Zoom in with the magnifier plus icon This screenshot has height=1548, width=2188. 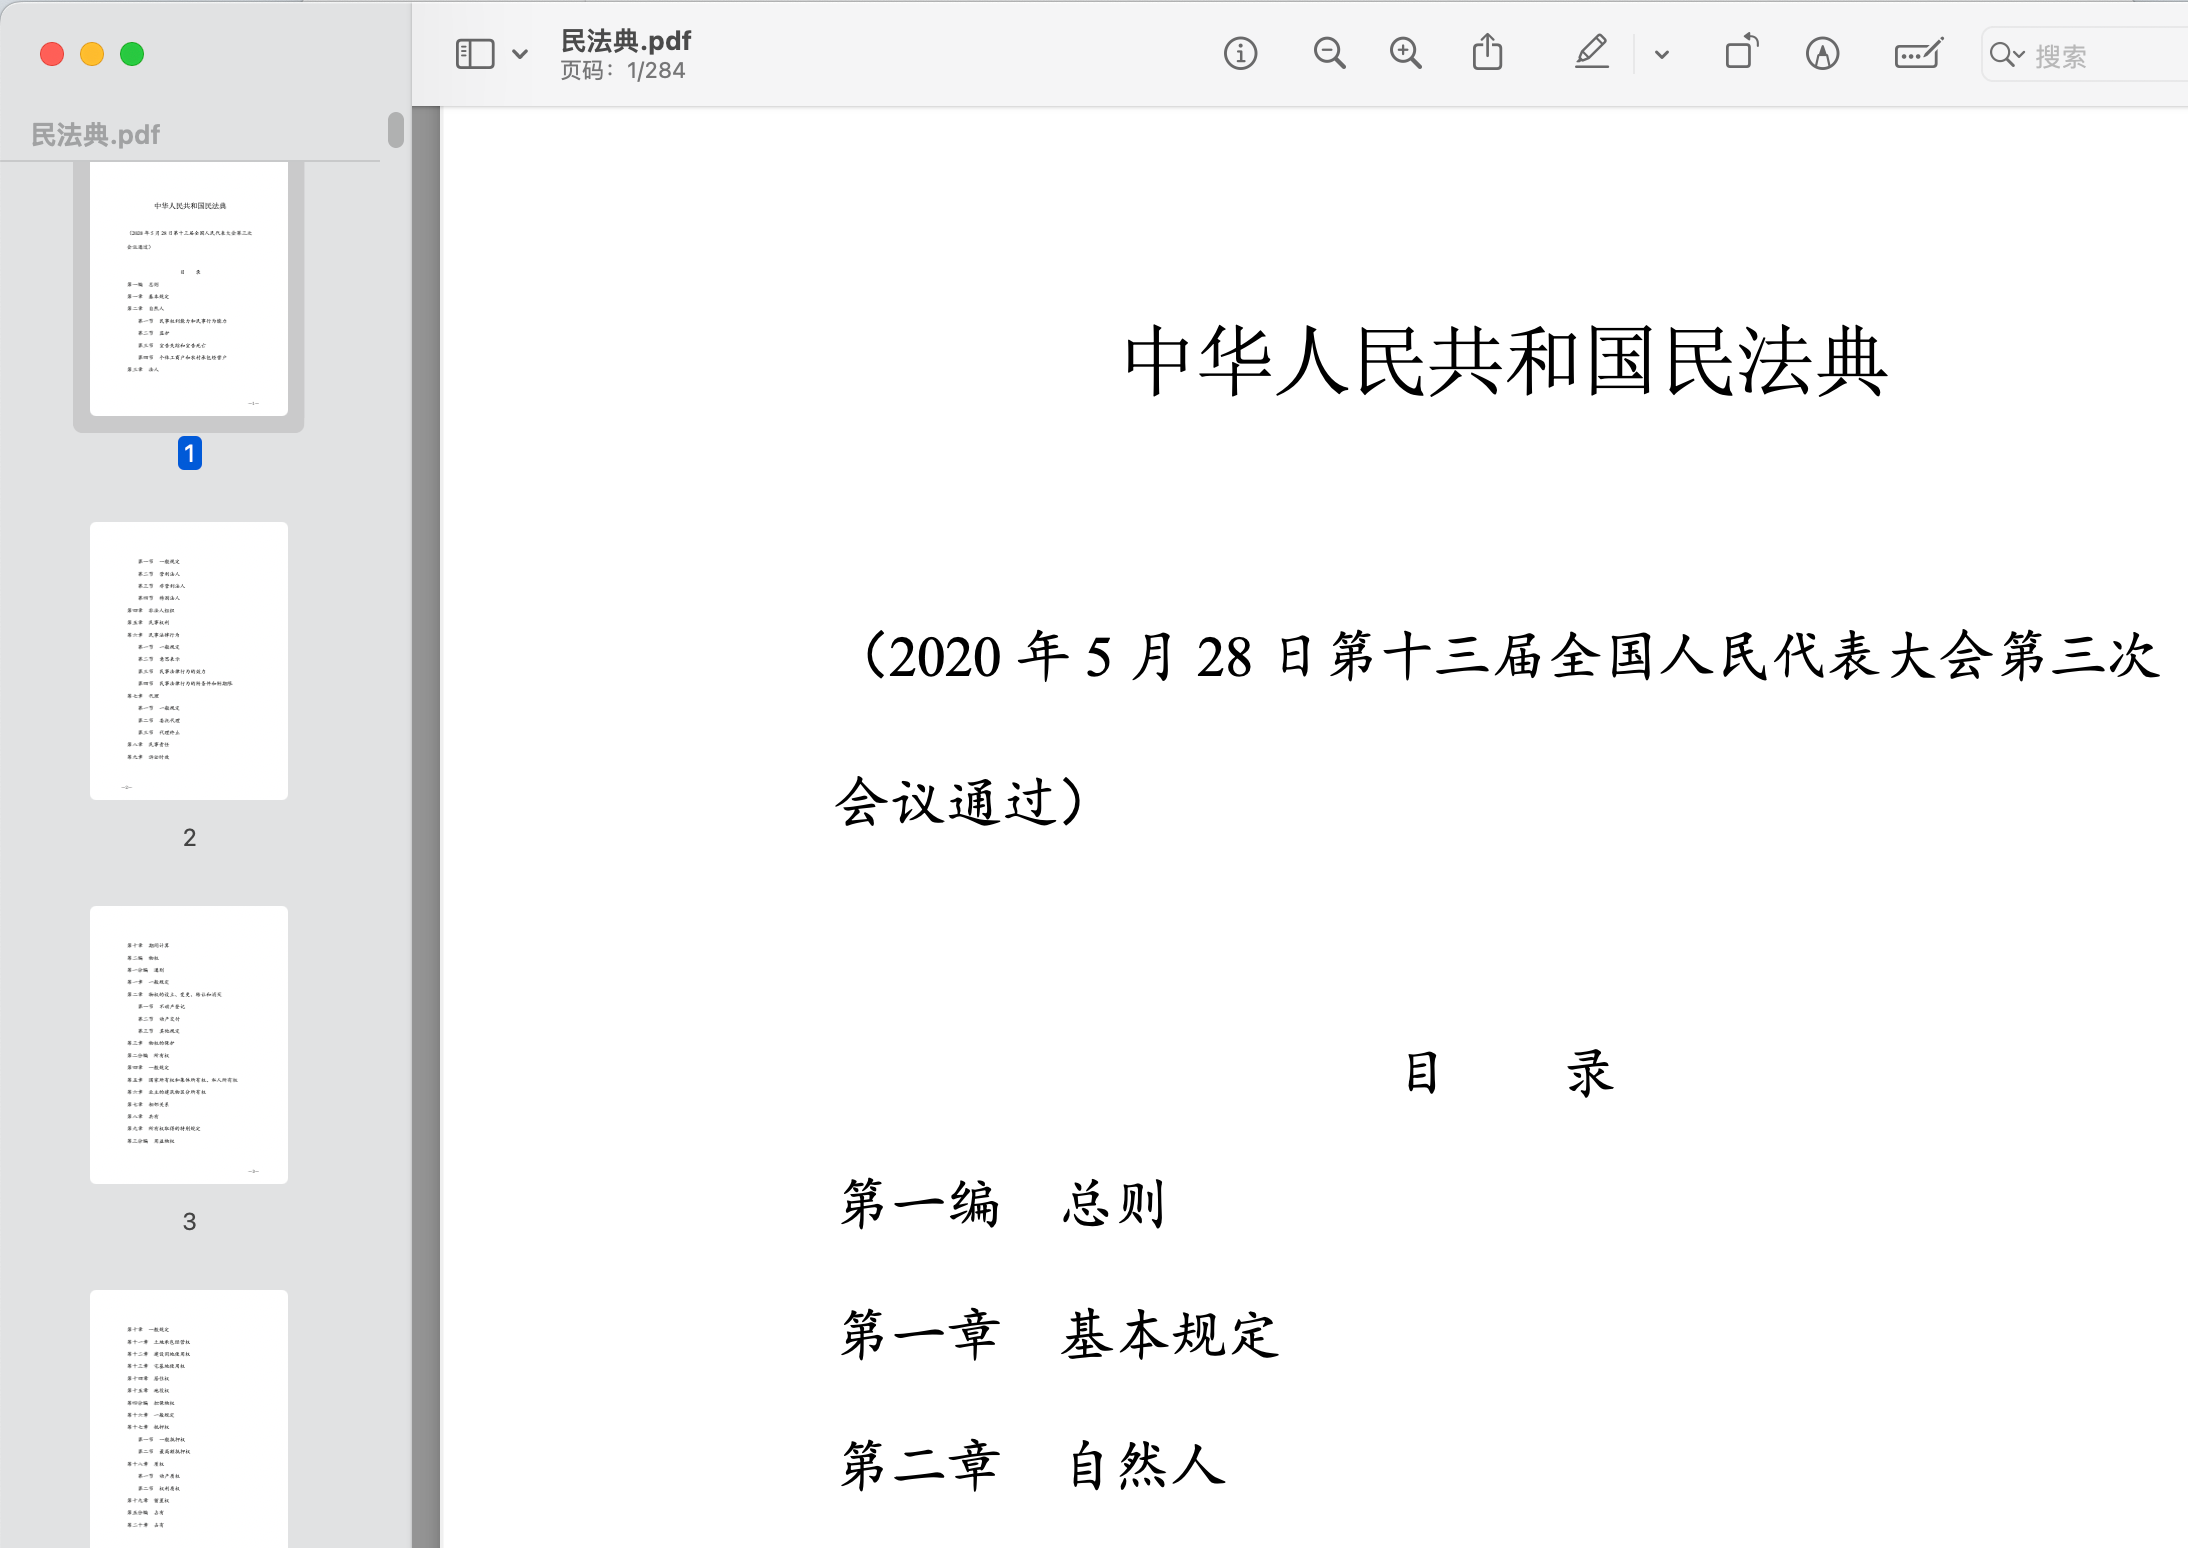tap(1405, 53)
